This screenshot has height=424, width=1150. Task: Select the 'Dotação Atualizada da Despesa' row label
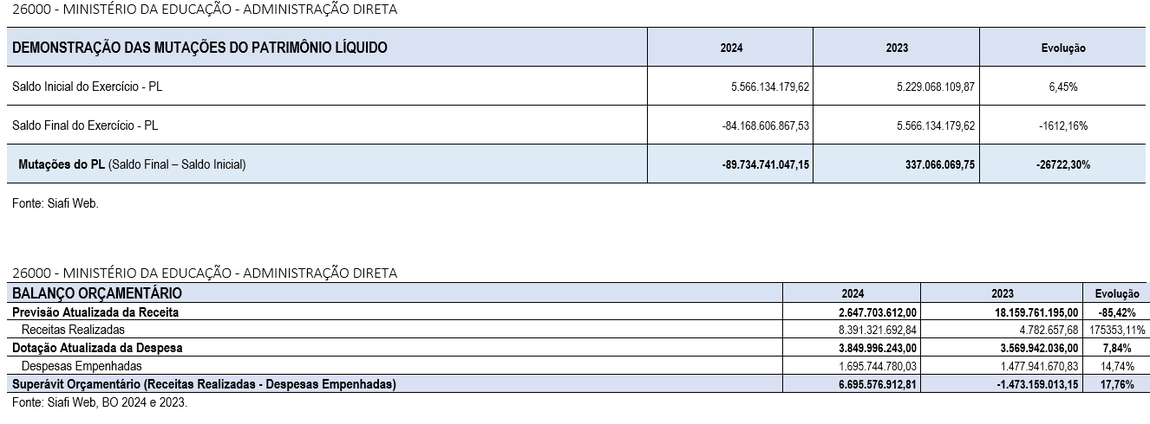point(96,348)
